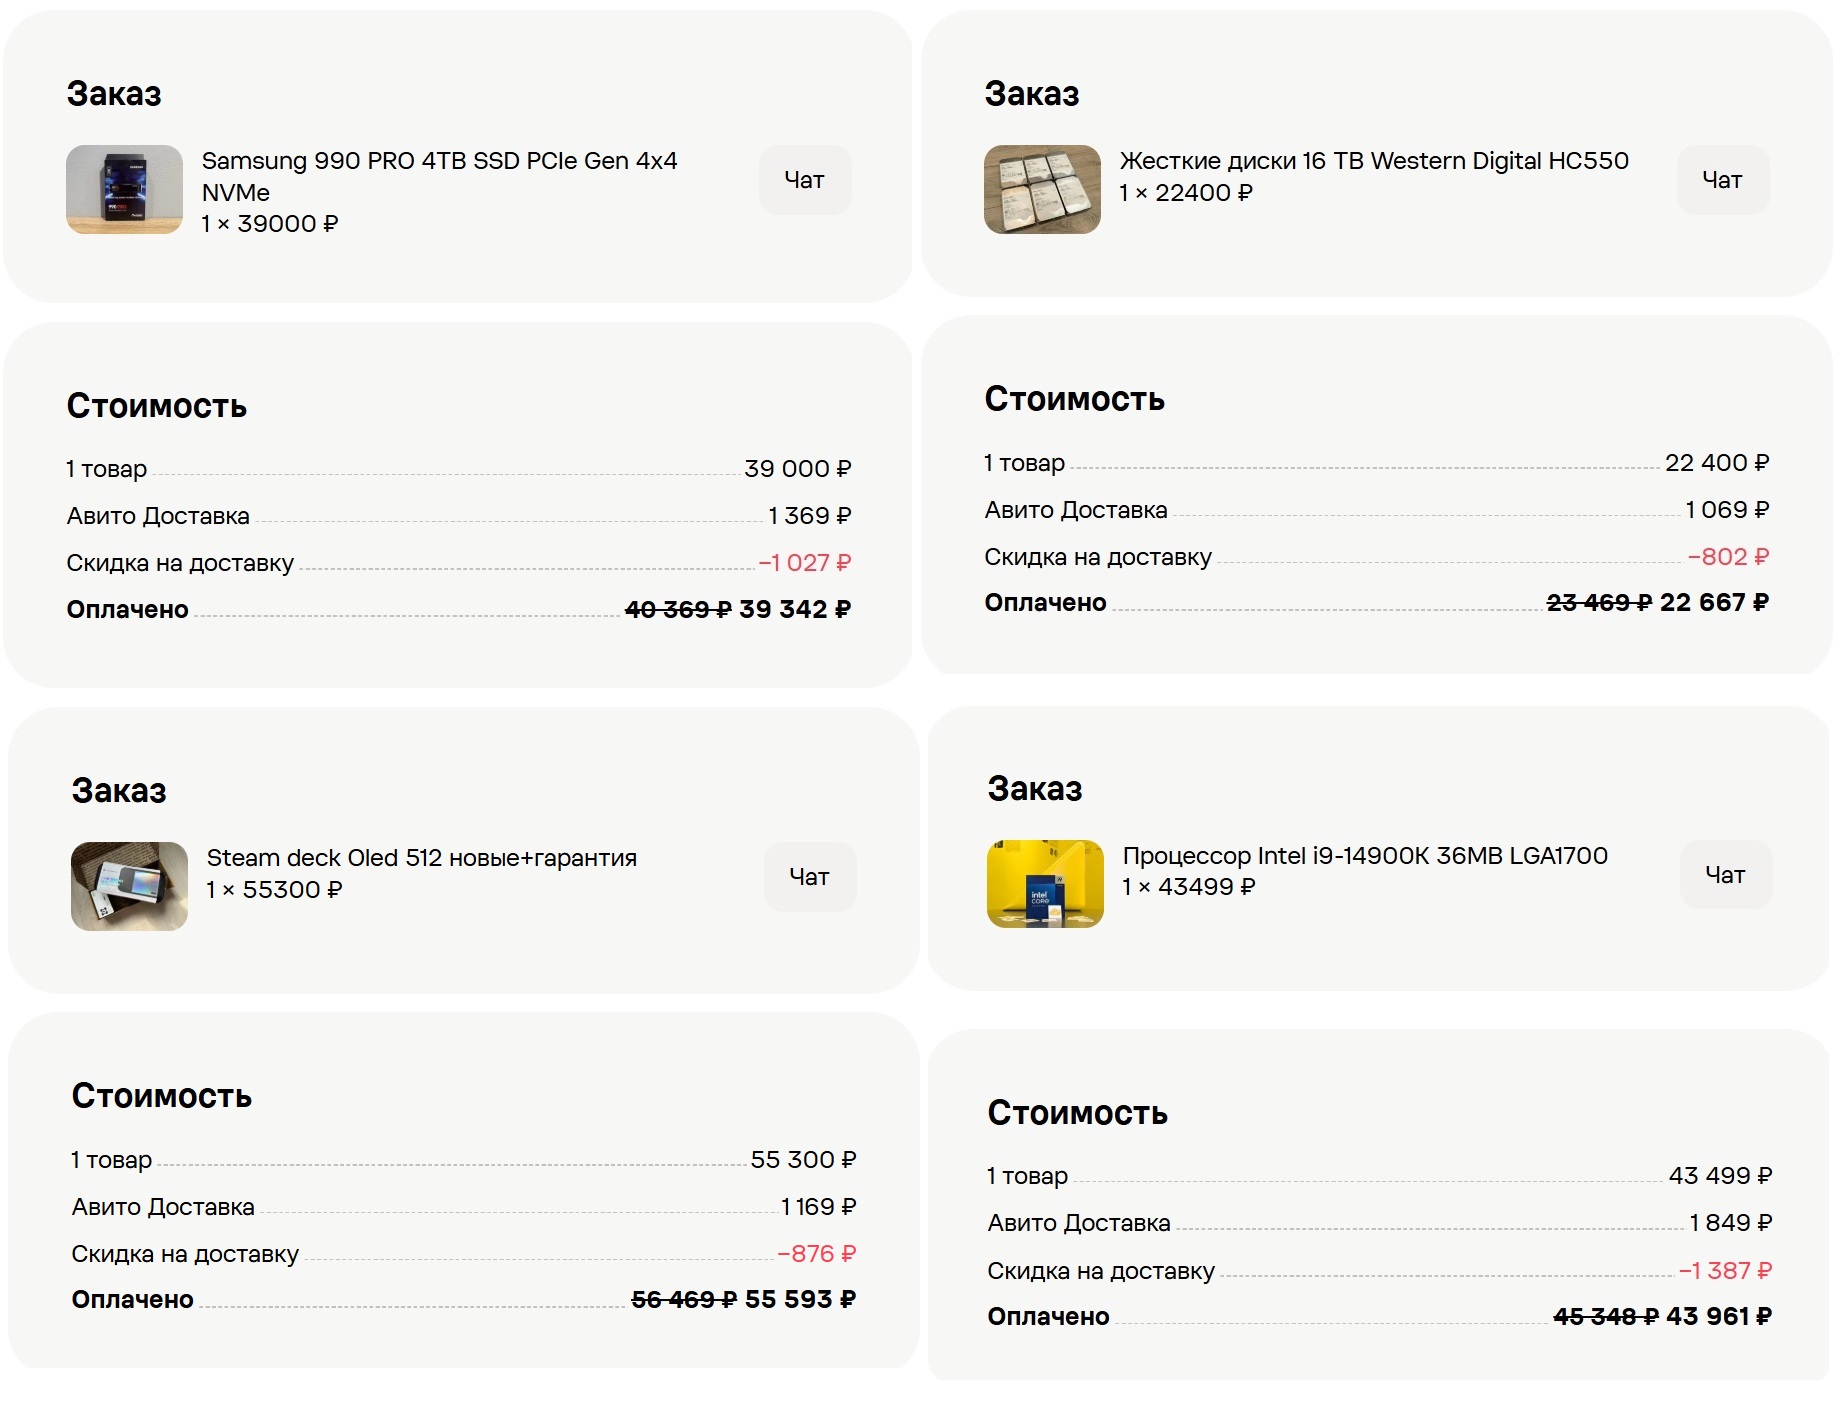Screen dimensions: 1838x1402
Task: Click the 55 593 ₽ paid total
Action: coord(800,1300)
